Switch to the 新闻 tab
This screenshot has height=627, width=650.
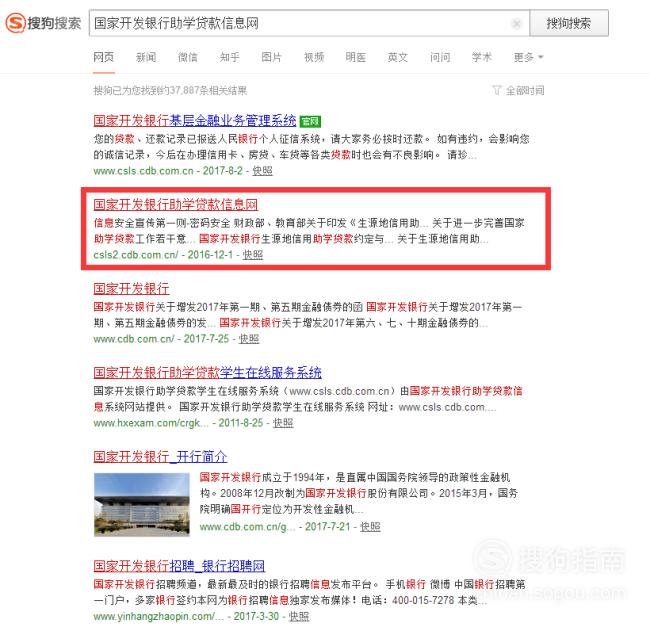tap(146, 57)
